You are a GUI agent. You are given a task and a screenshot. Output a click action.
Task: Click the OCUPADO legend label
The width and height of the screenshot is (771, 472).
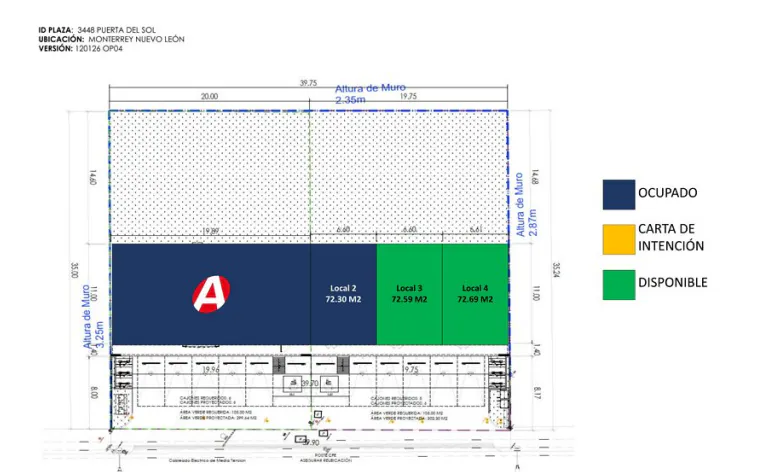(x=667, y=193)
